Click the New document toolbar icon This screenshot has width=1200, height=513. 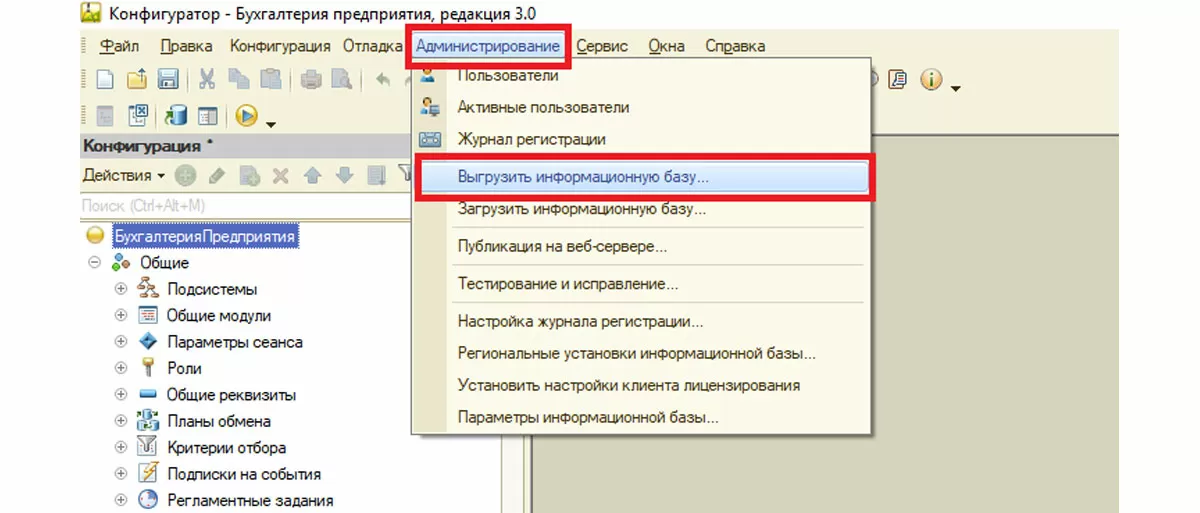coord(106,80)
